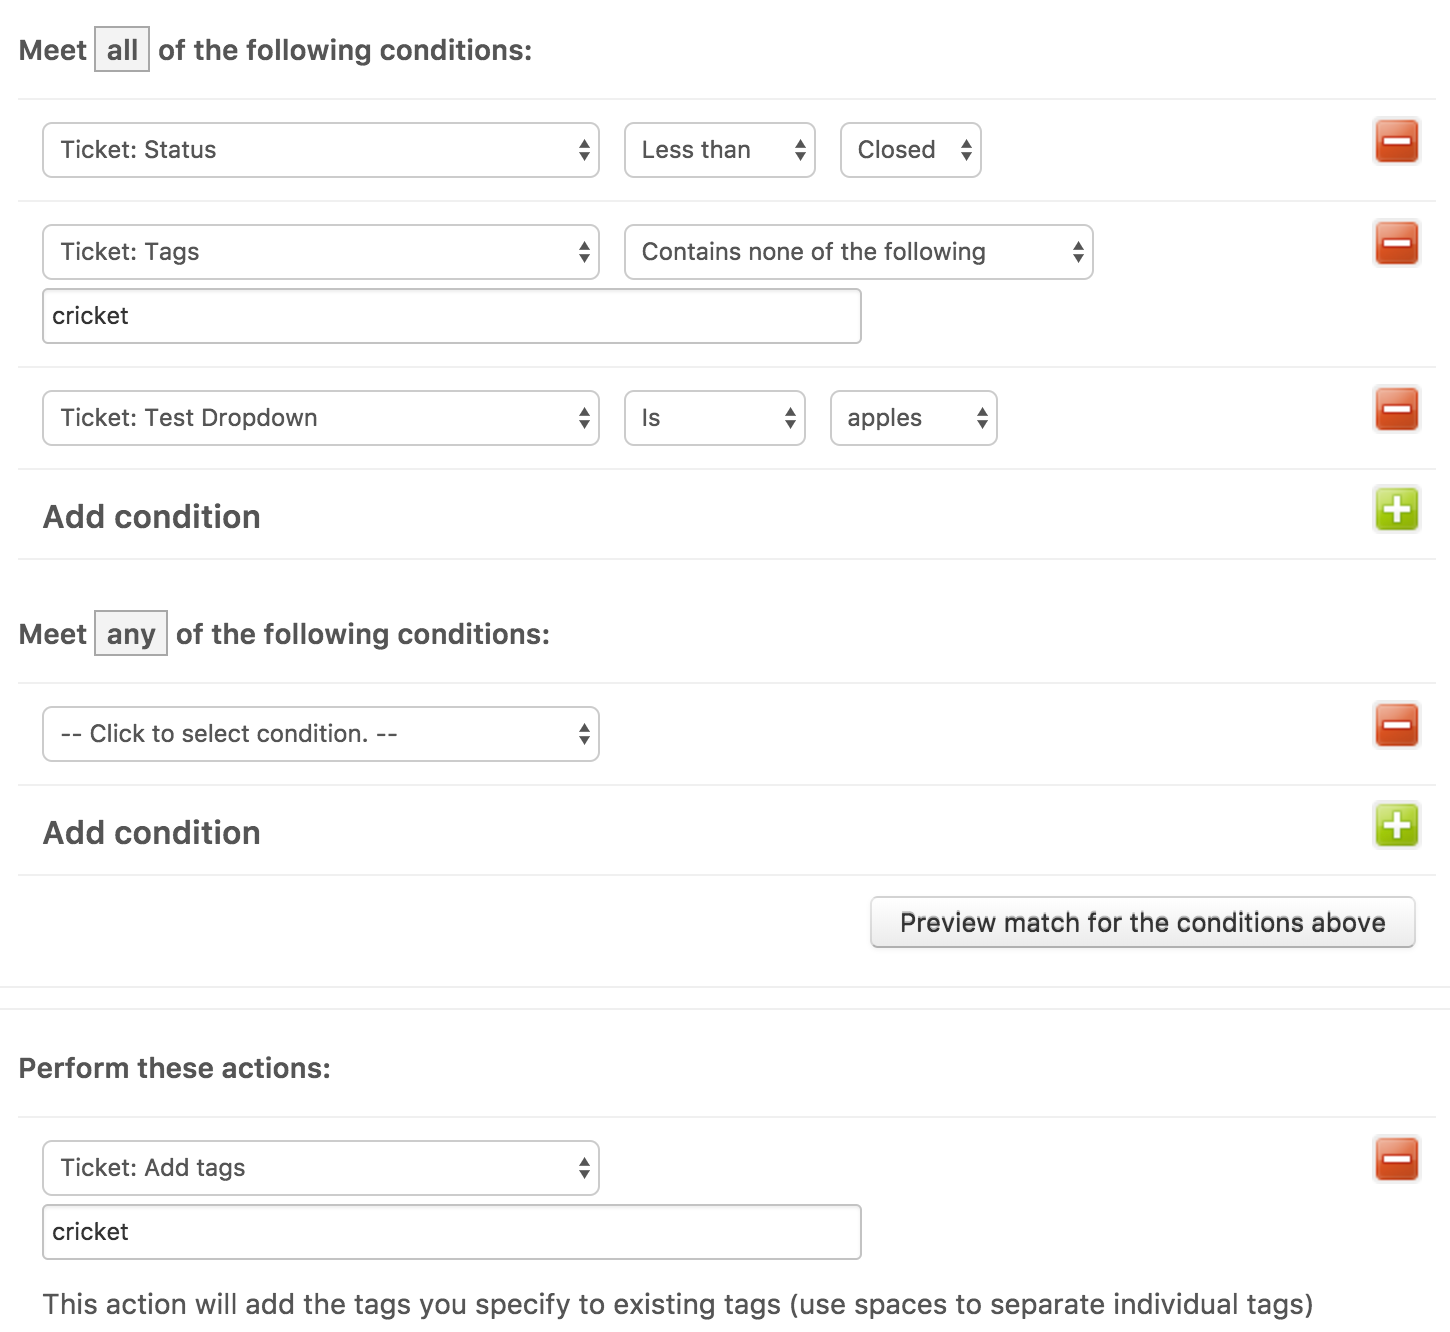The width and height of the screenshot is (1450, 1332).
Task: Remove the Test Dropdown condition row
Action: click(x=1396, y=409)
